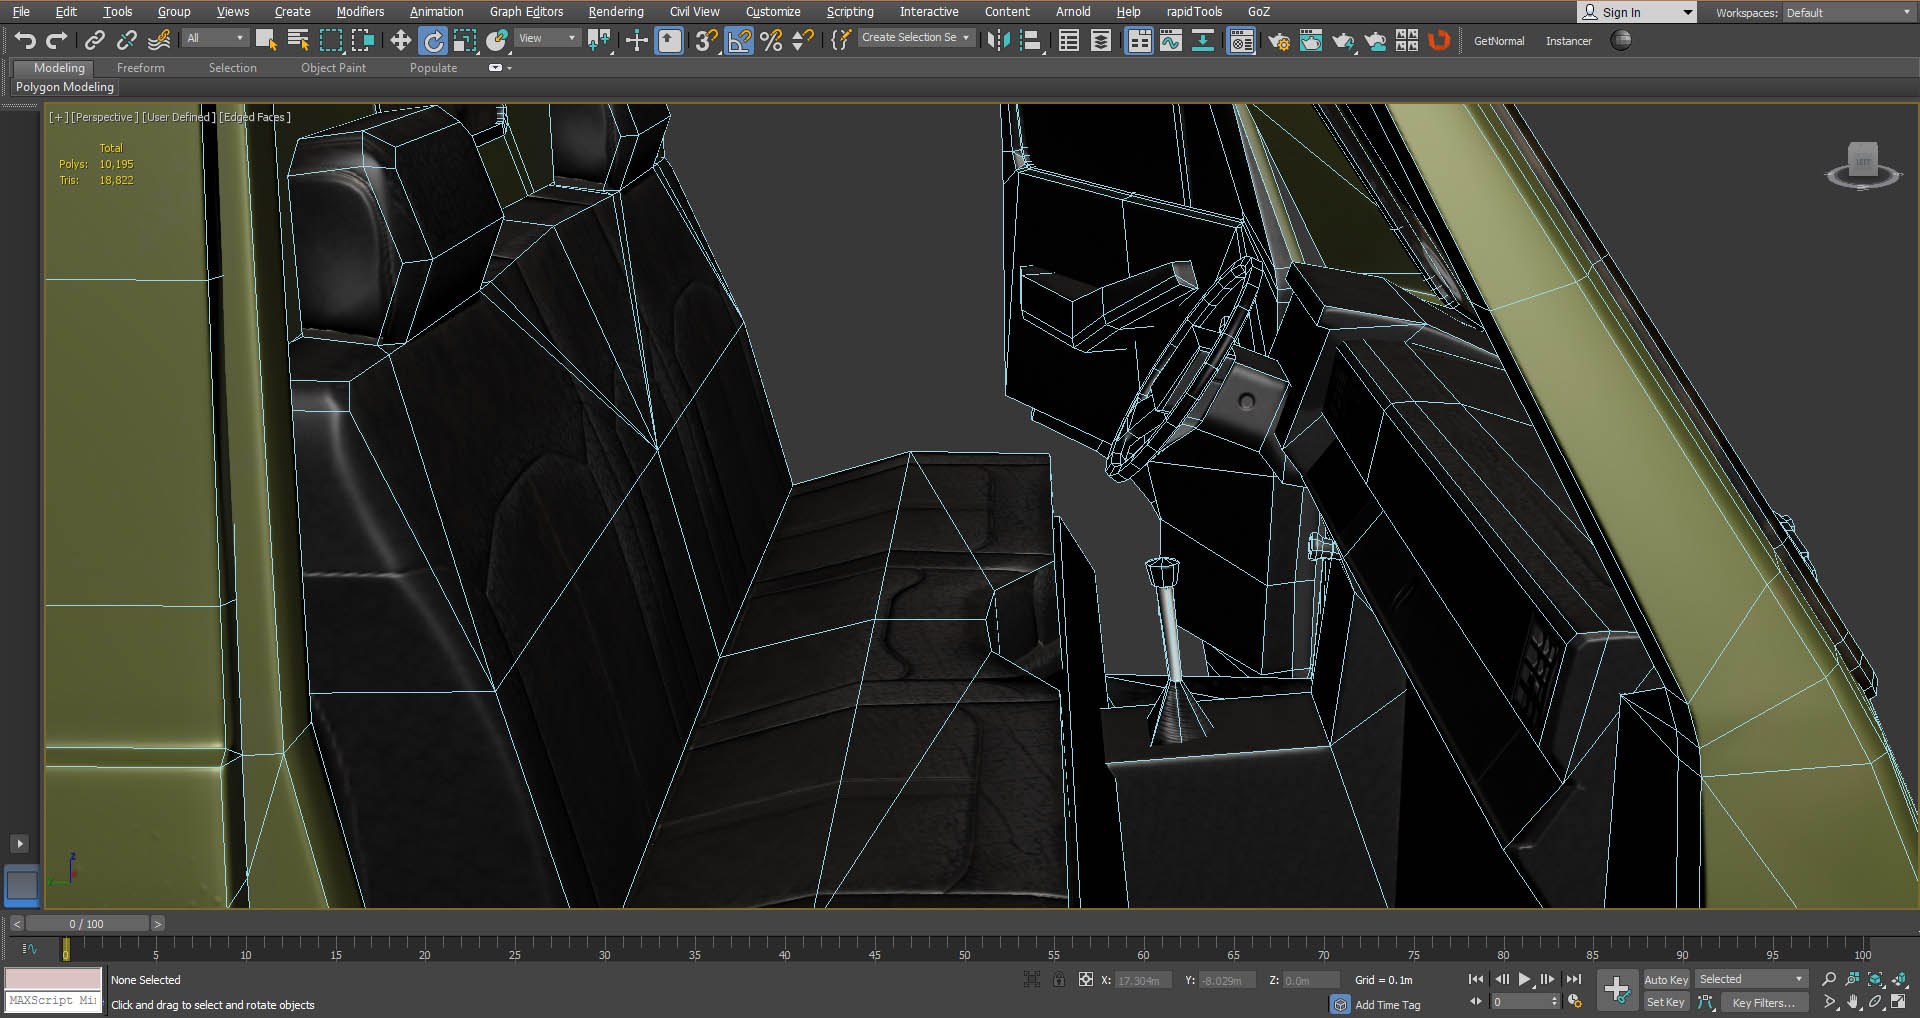Switch to the Freeform ribbon tab
The width and height of the screenshot is (1920, 1018).
click(141, 68)
